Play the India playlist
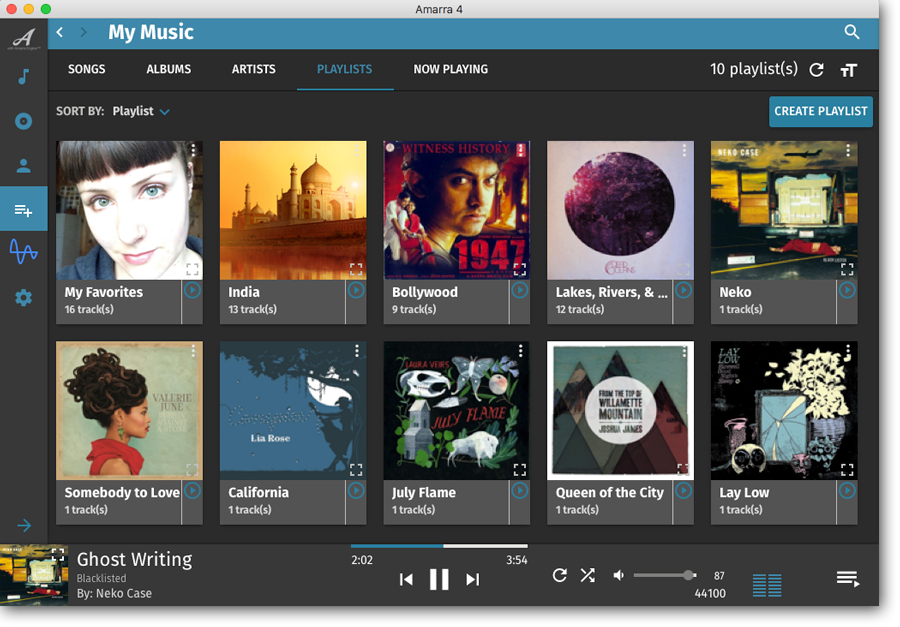900x627 pixels. tap(356, 291)
